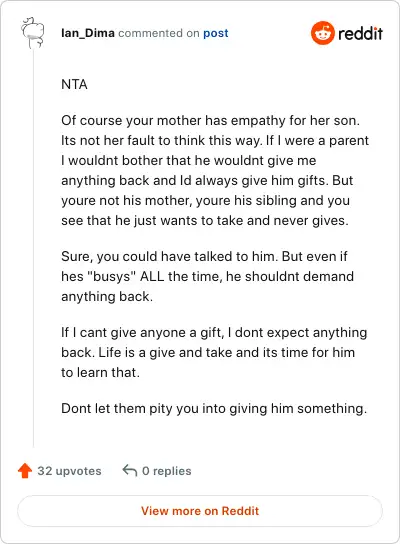The image size is (400, 544).
Task: Click the "32 upvotes" label
Action: coord(69,471)
